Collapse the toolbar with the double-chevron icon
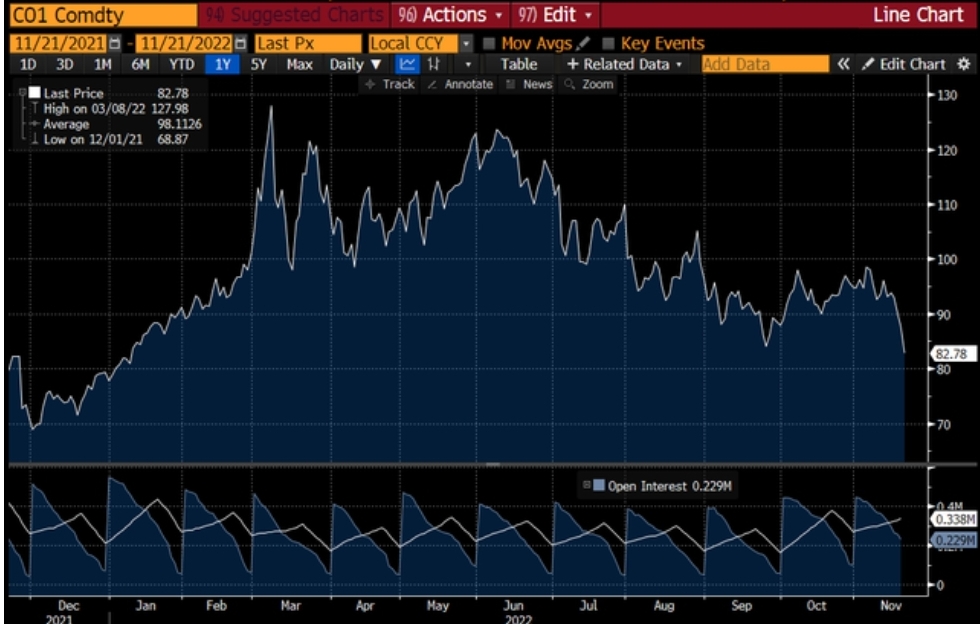Screen dimensions: 980x624 [843, 64]
